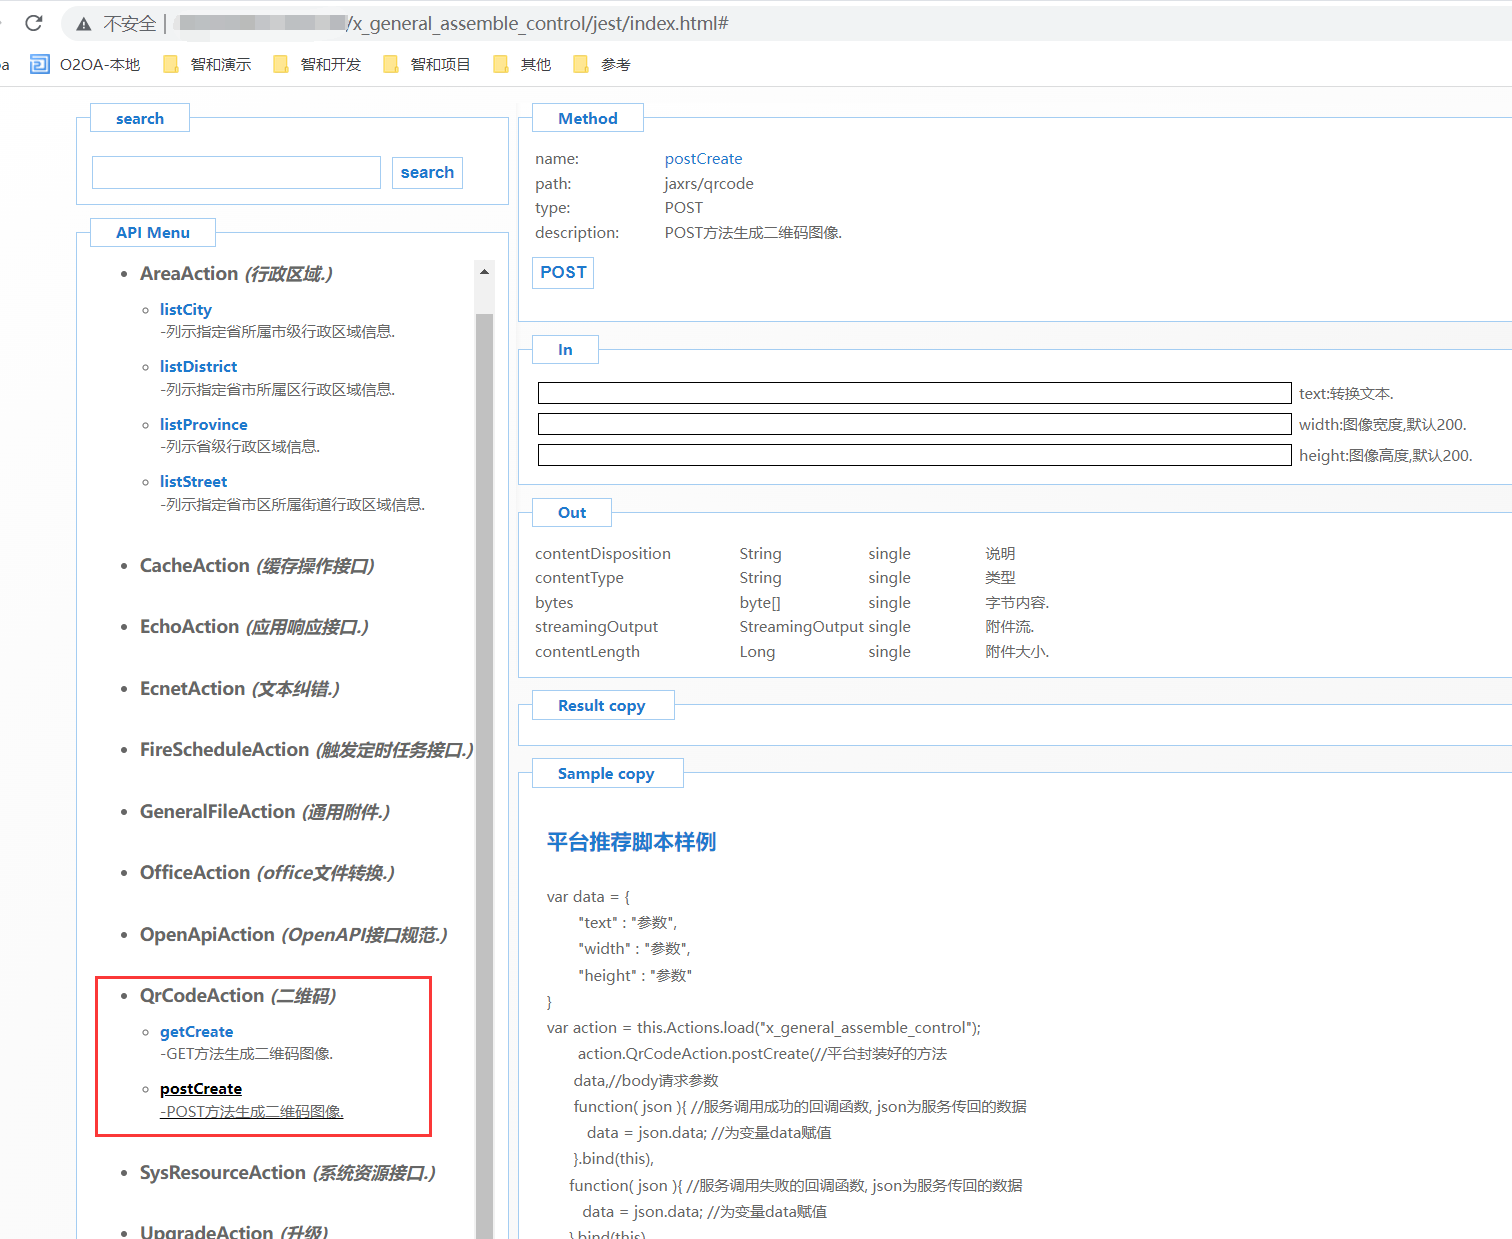Open the 智和项目 bookmark folder

click(x=428, y=65)
